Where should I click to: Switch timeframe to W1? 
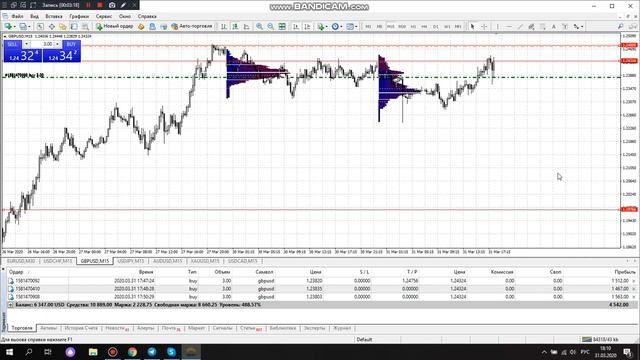point(447,27)
